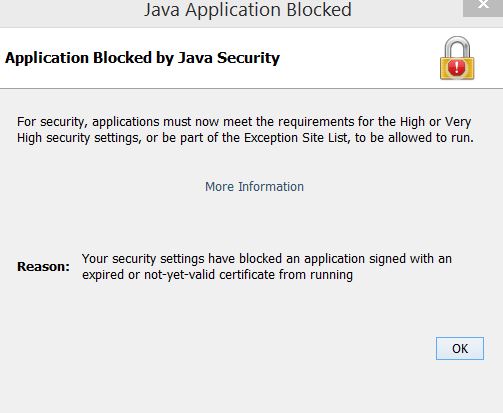Click the expired certificate reason message
Screen dimensions: 503x413
(x=267, y=267)
